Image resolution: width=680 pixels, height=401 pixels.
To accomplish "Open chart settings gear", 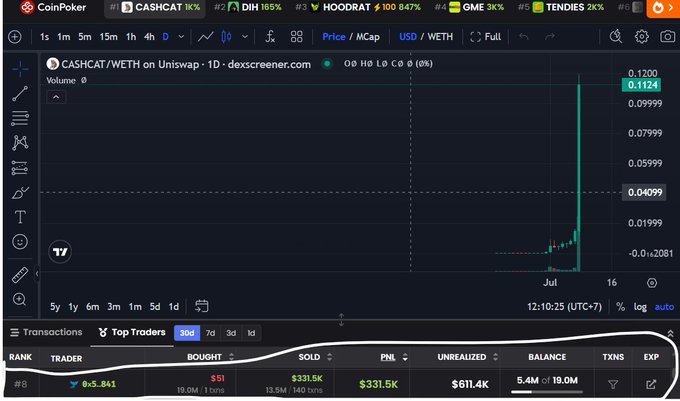I will click(x=641, y=37).
